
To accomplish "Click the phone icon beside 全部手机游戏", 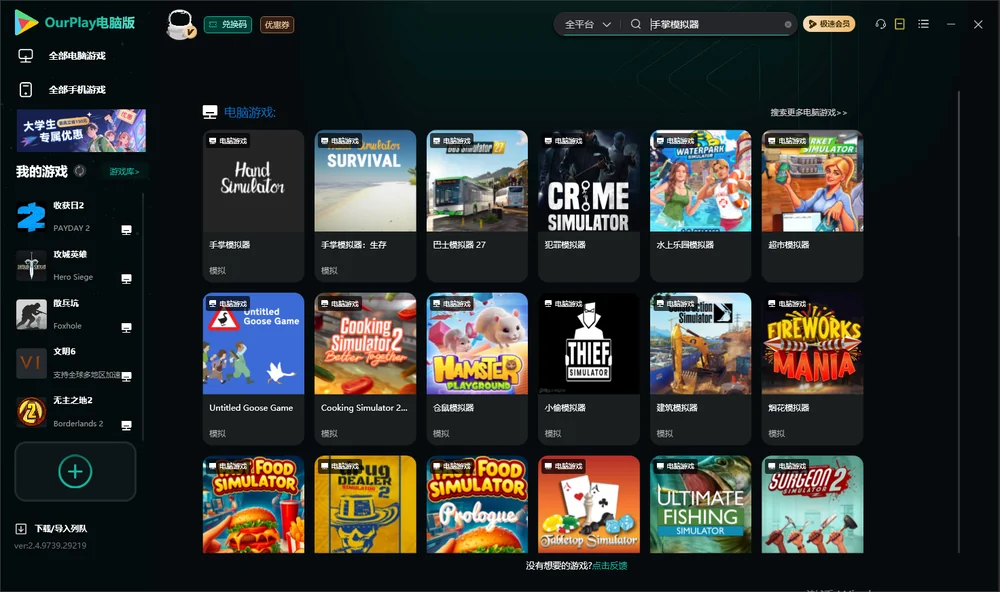I will click(x=26, y=90).
